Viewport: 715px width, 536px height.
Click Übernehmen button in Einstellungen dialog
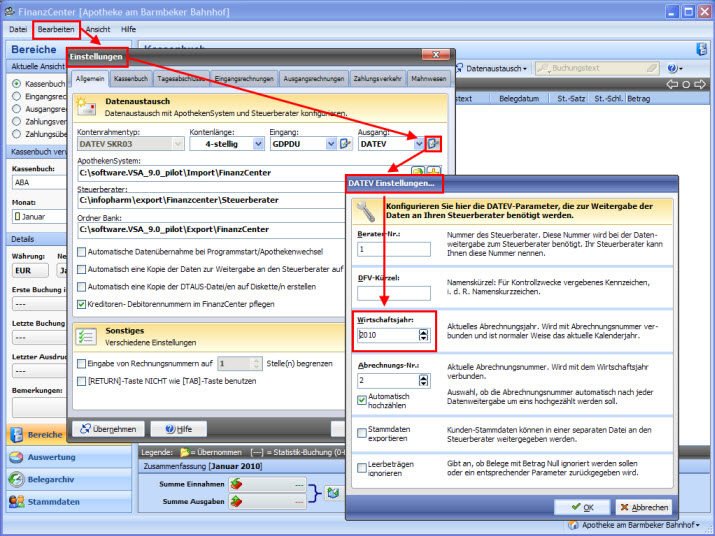click(107, 428)
